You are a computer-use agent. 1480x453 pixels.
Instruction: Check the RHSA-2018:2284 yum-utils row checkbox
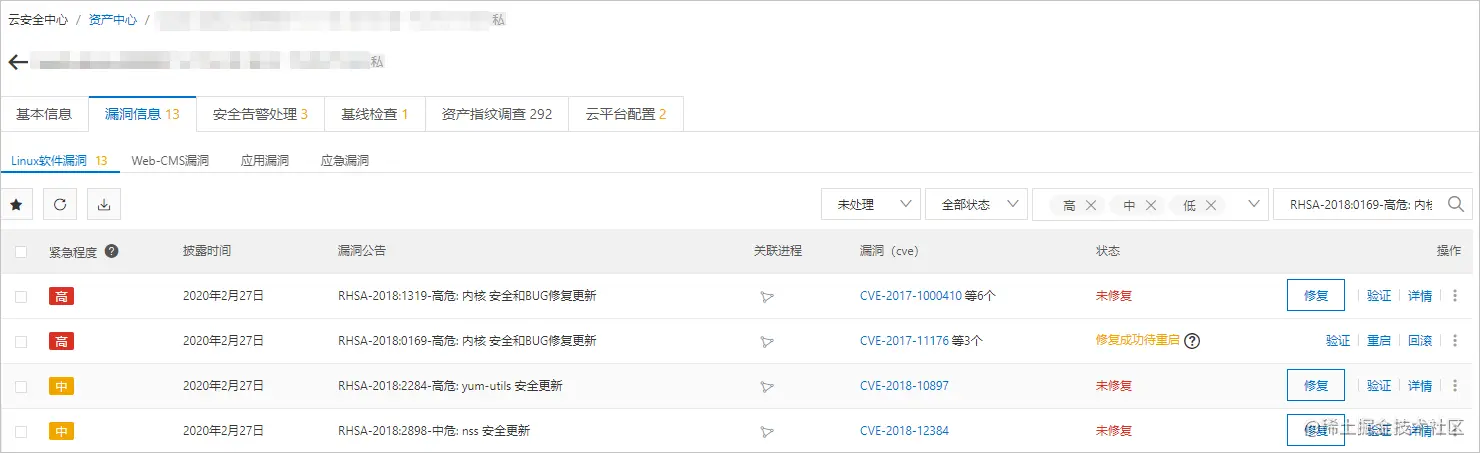(21, 387)
